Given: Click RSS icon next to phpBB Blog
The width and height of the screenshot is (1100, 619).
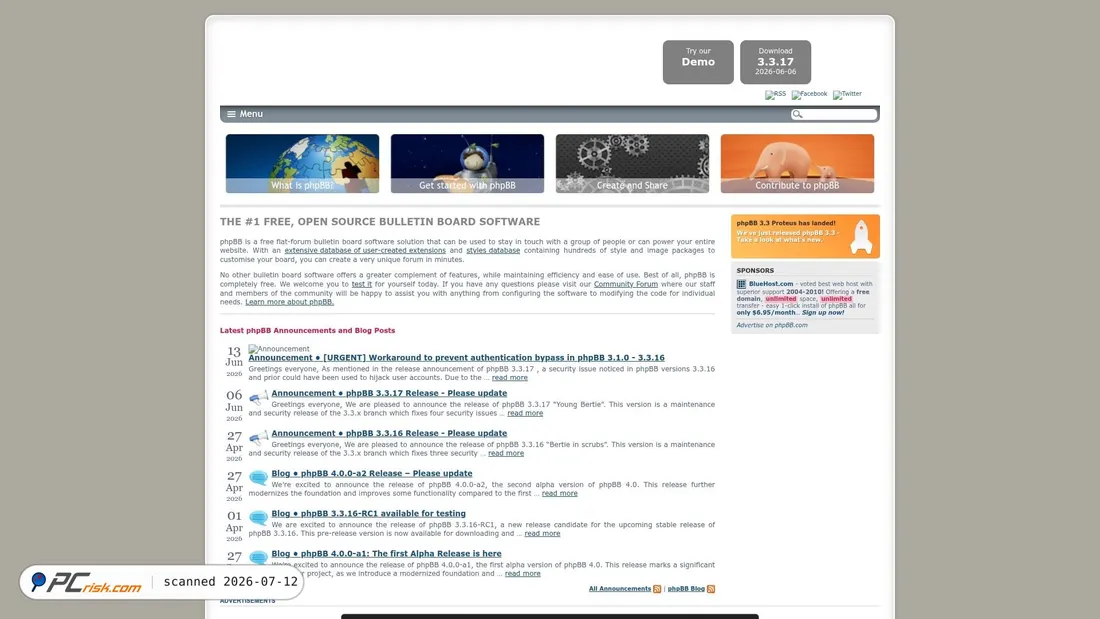Looking at the screenshot, I should pos(711,589).
